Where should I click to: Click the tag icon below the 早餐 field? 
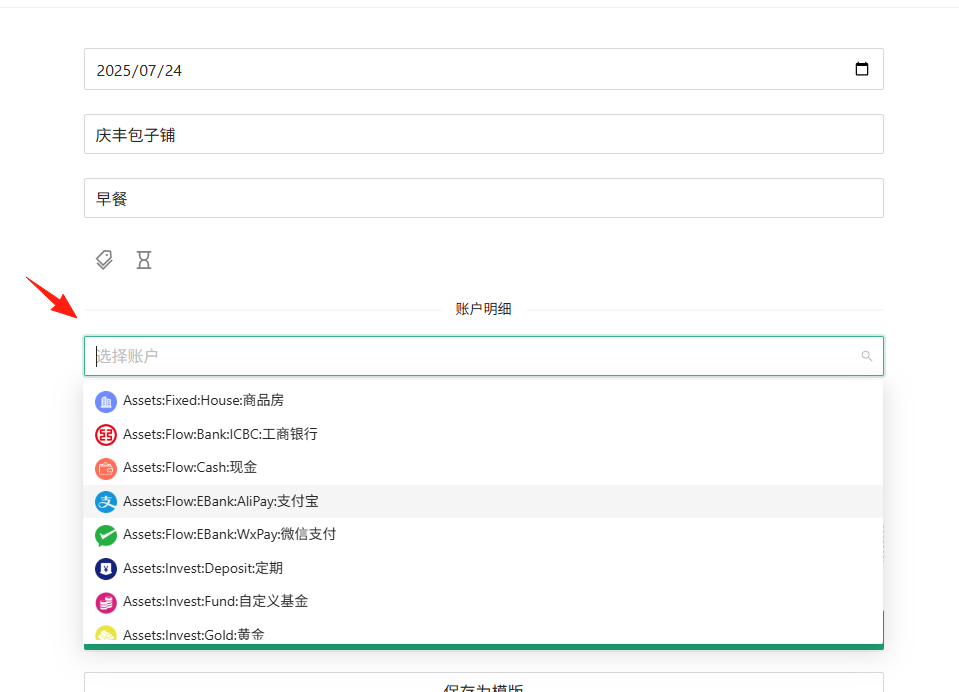pyautogui.click(x=105, y=259)
